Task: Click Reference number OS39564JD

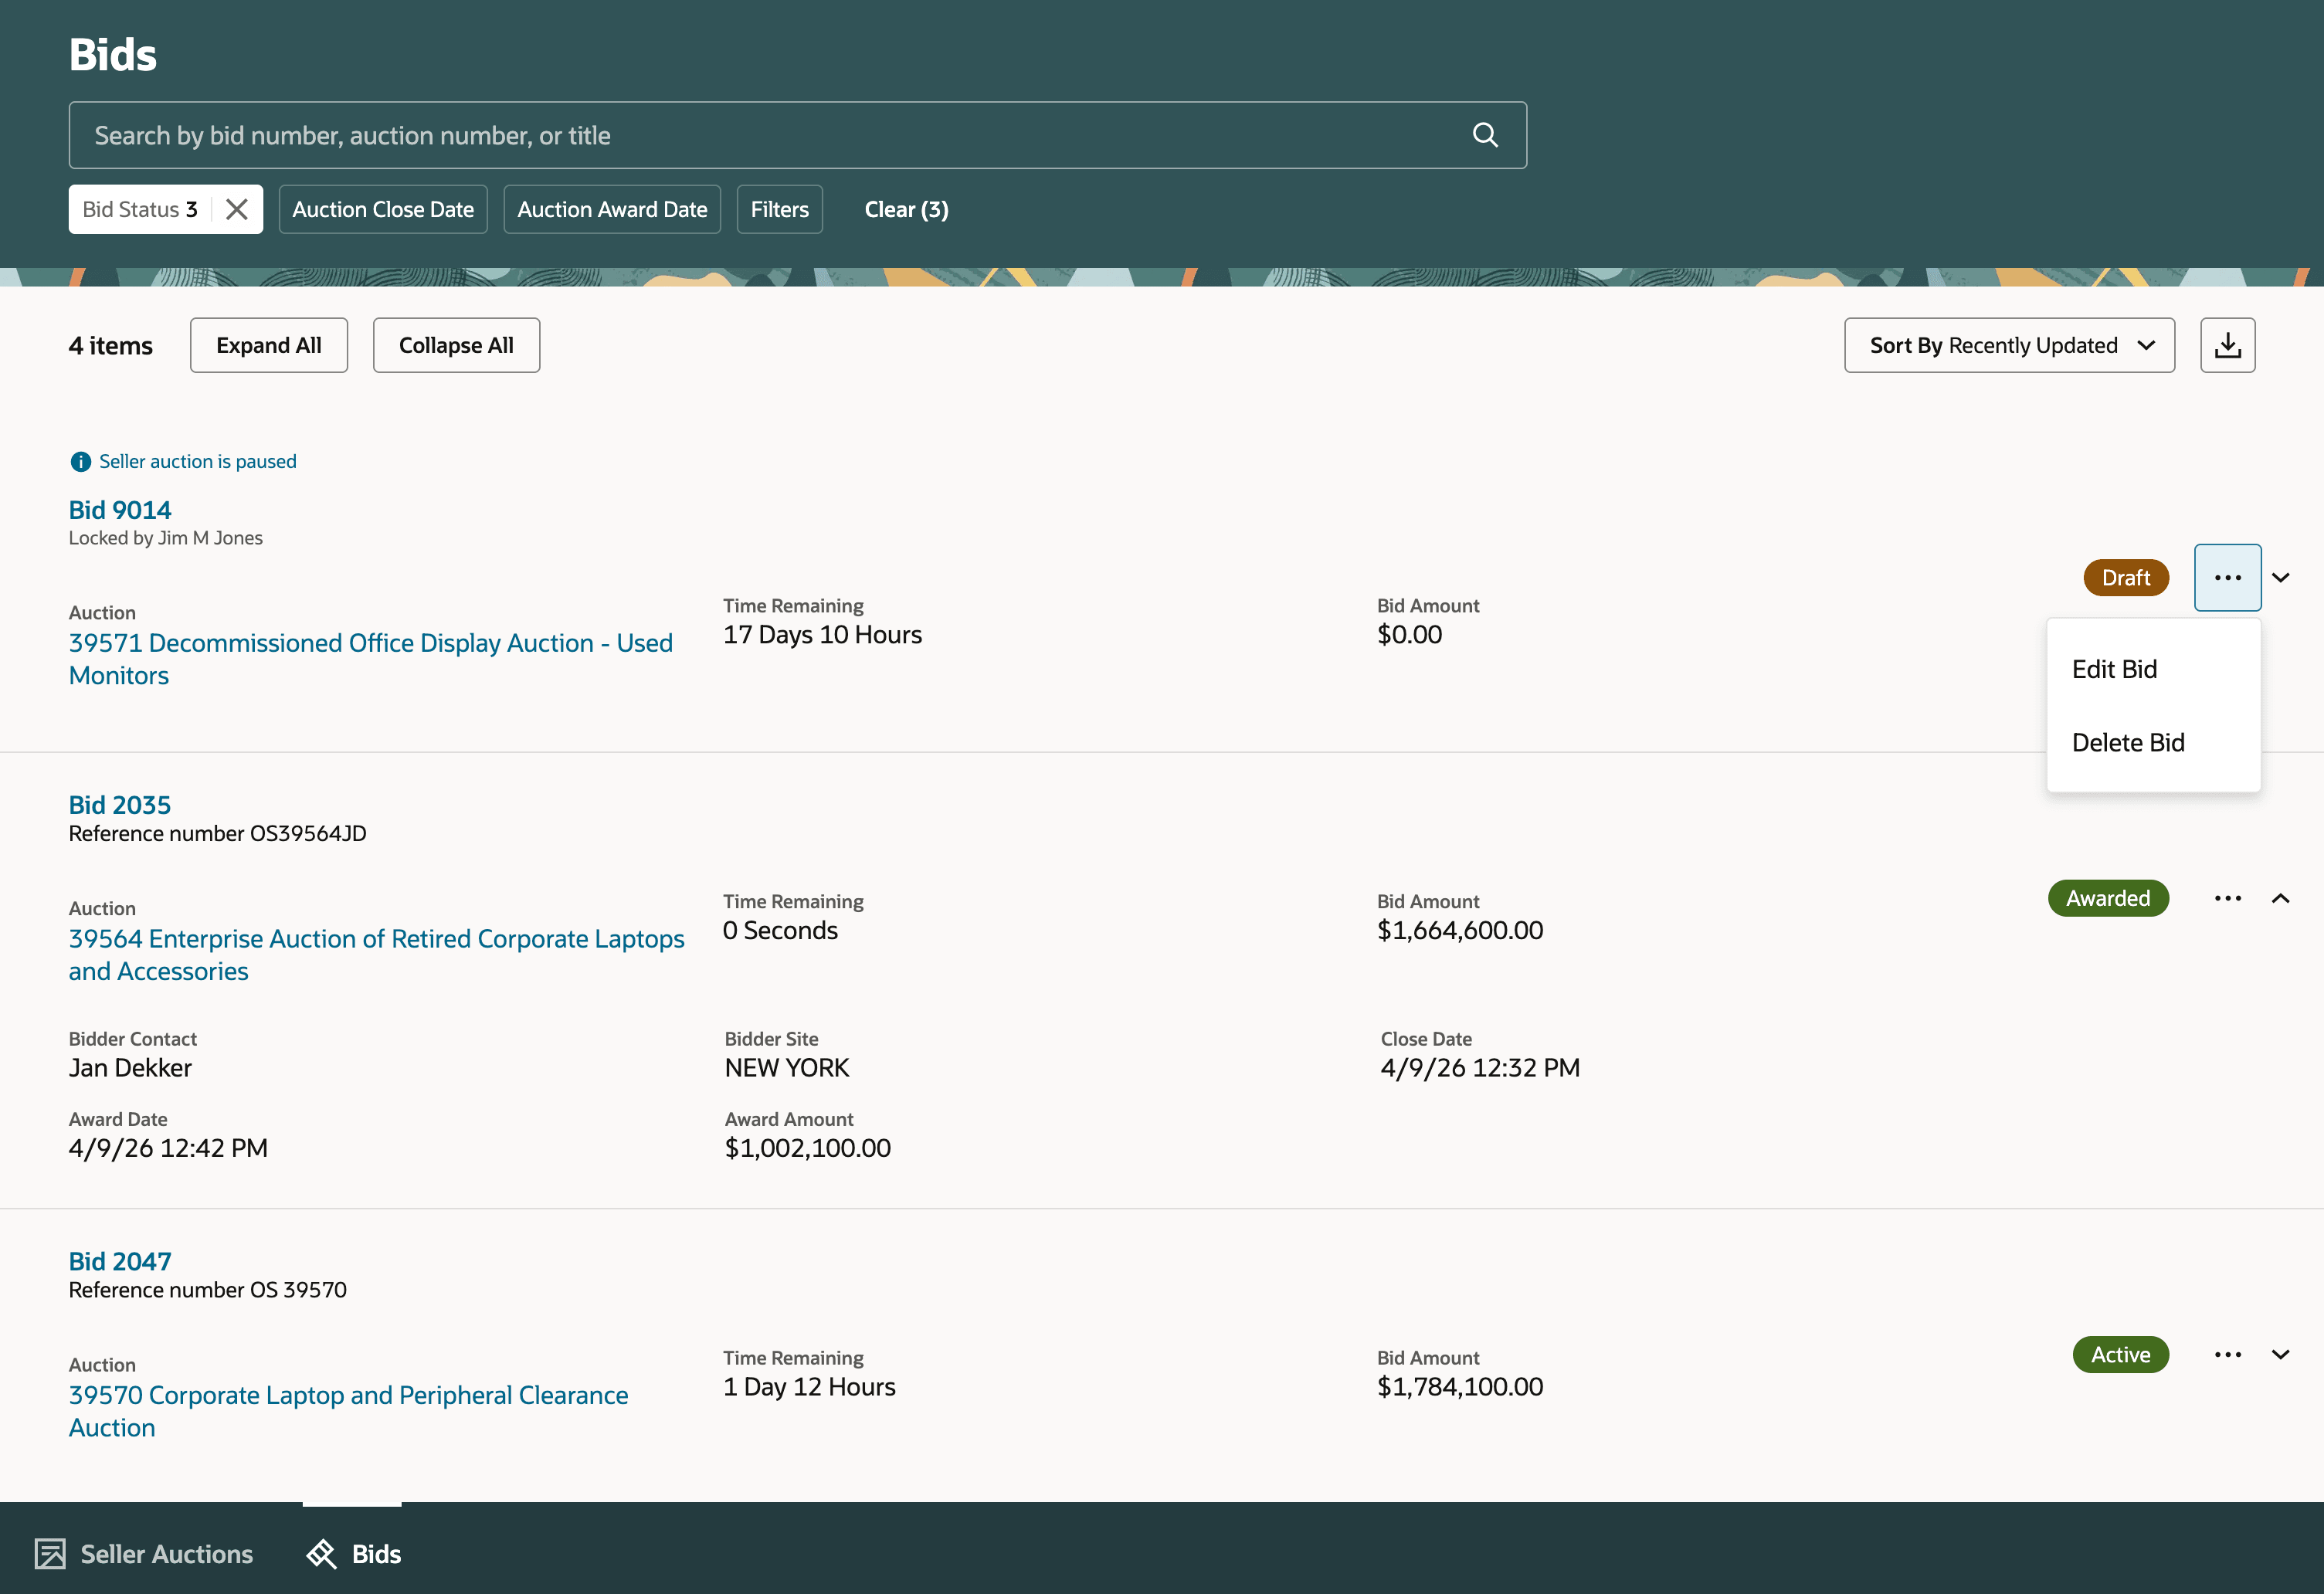Action: pos(218,834)
